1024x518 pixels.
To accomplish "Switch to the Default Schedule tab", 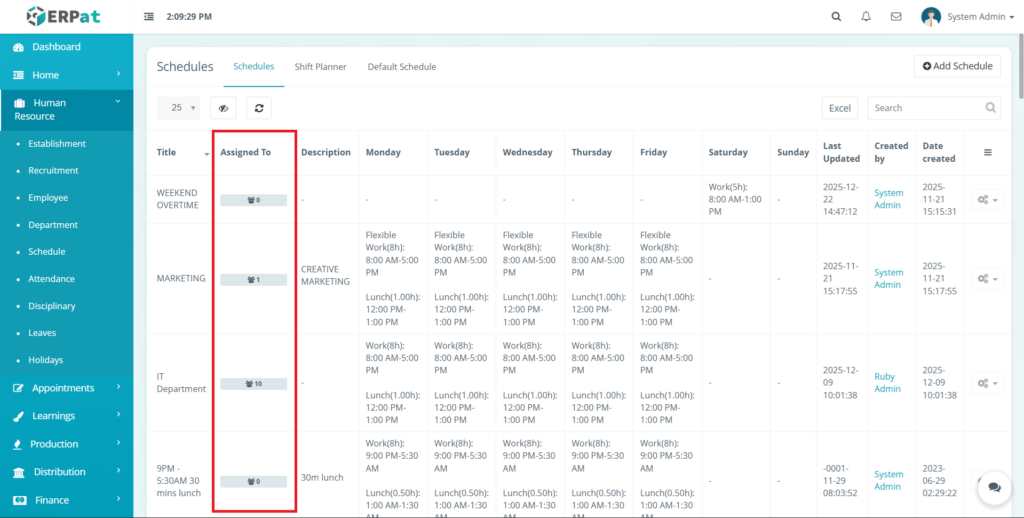I will pyautogui.click(x=401, y=67).
